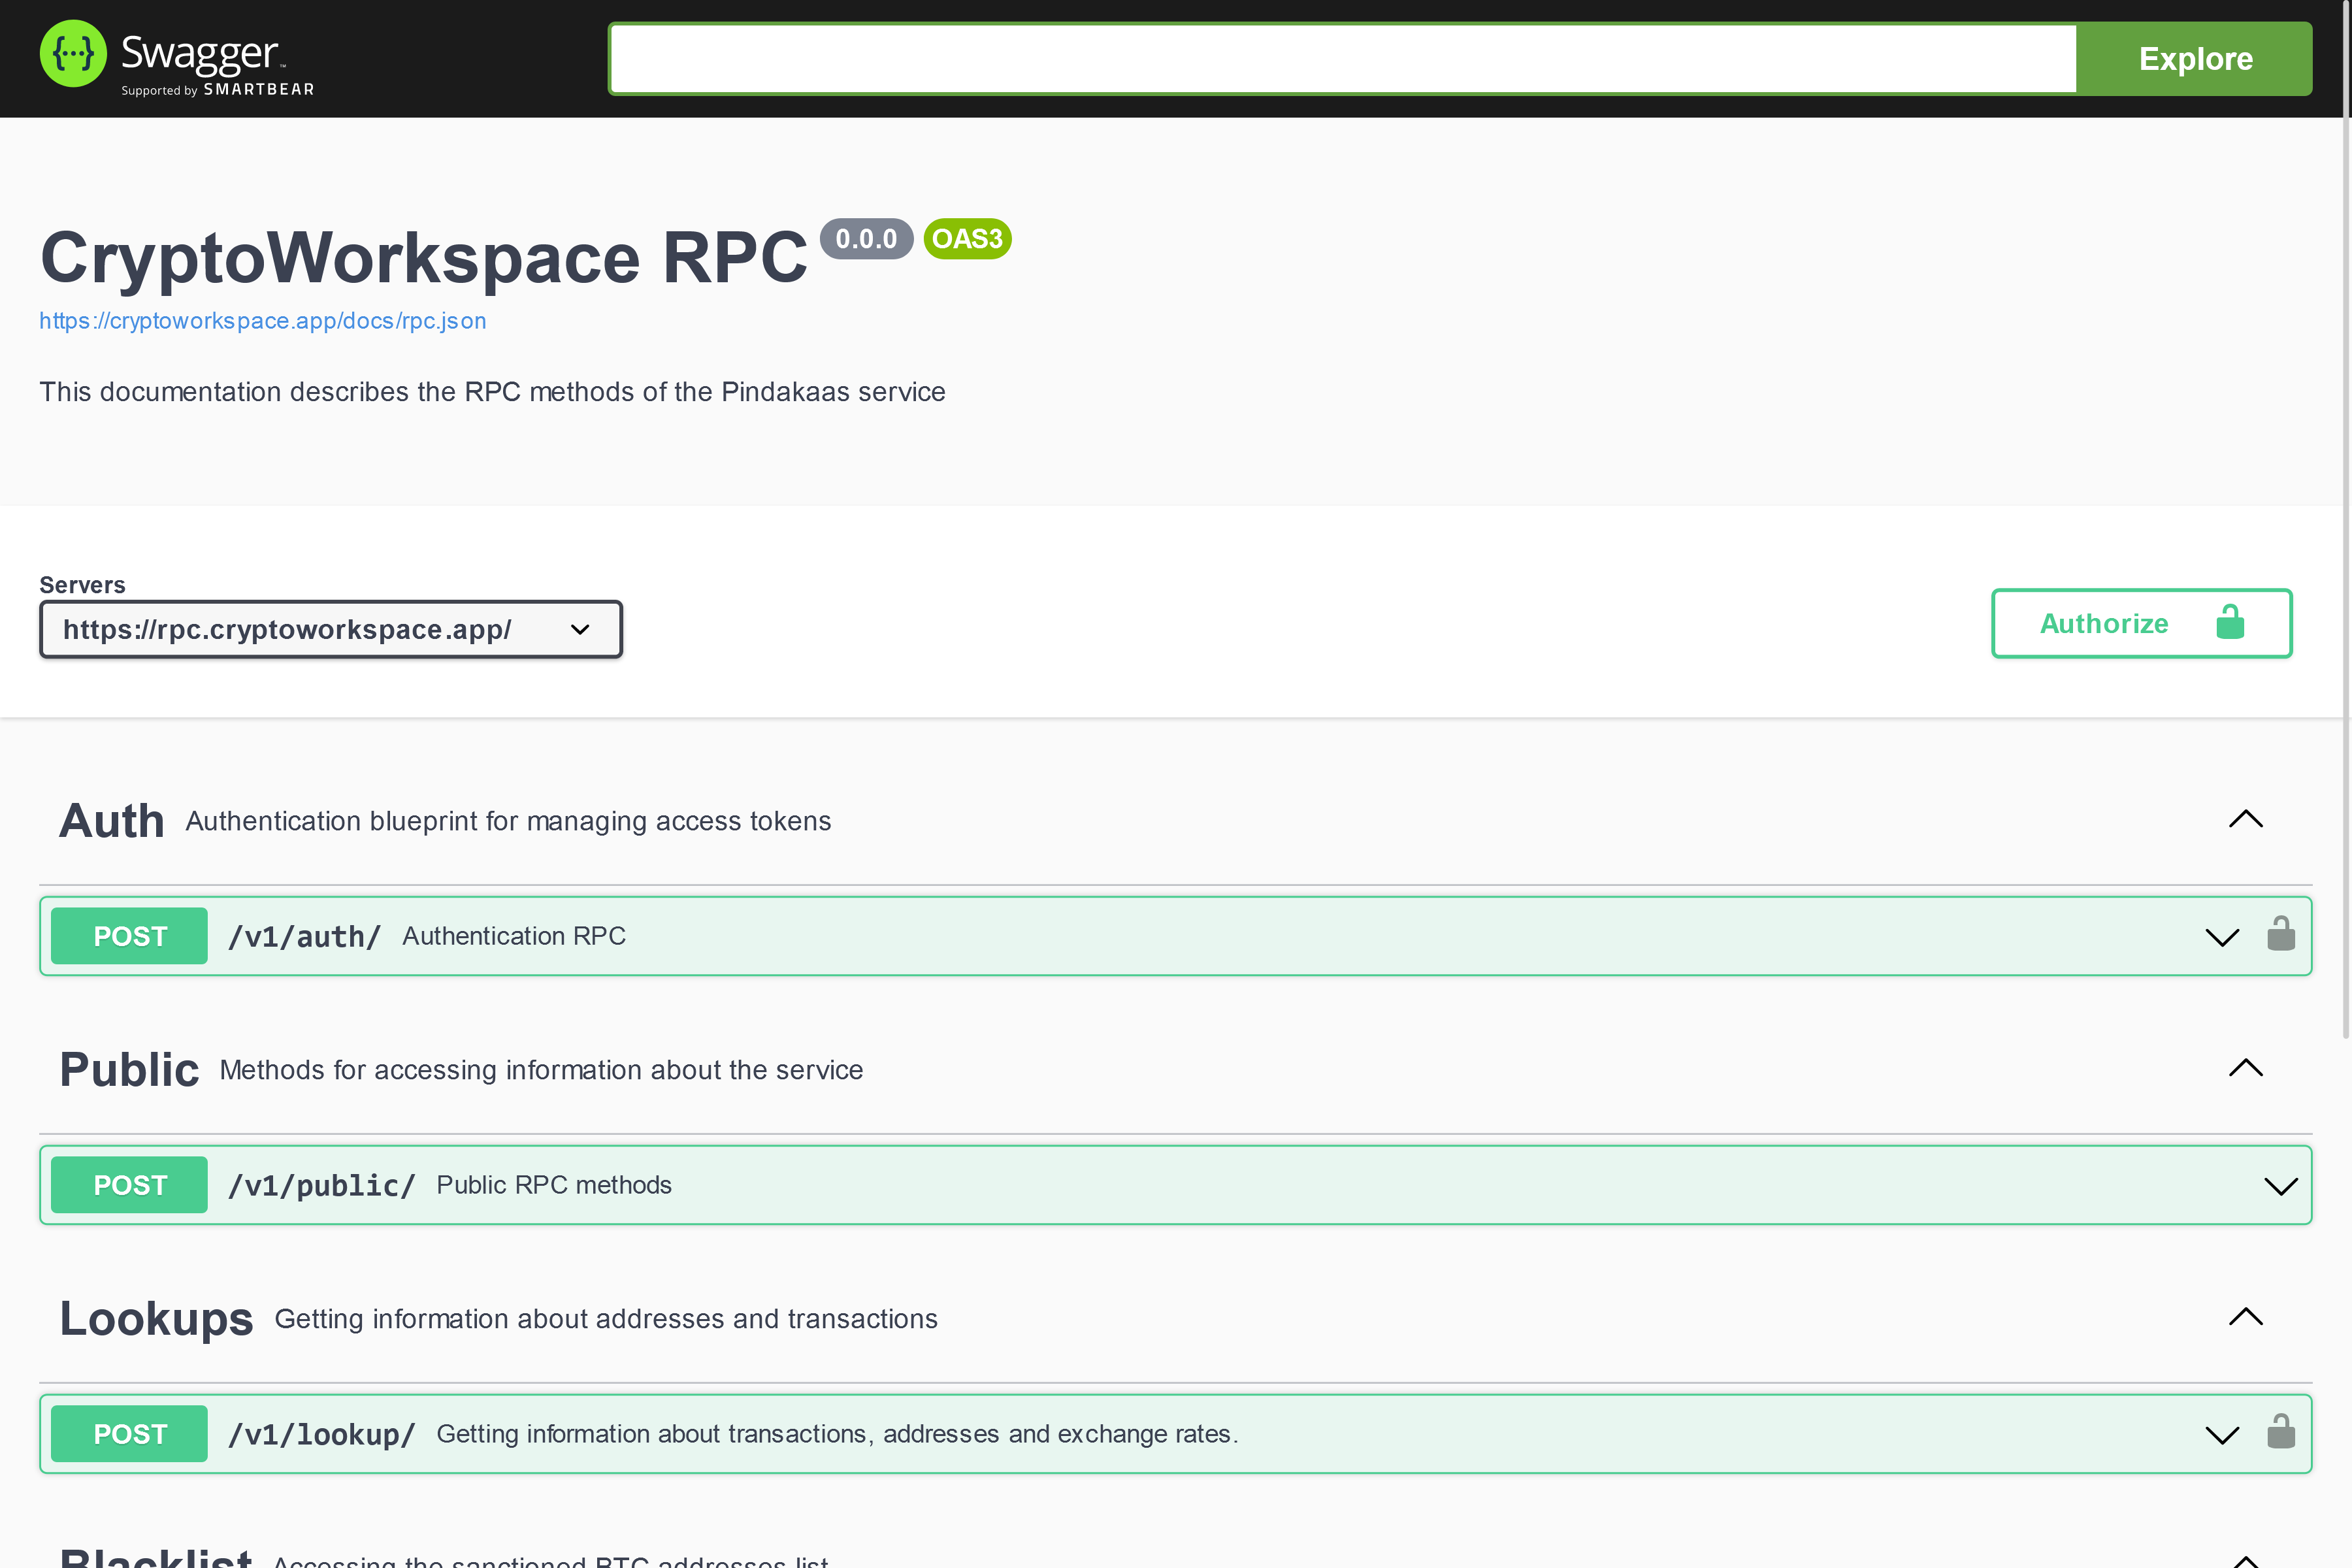
Task: Collapse the Public section
Action: click(2245, 1068)
